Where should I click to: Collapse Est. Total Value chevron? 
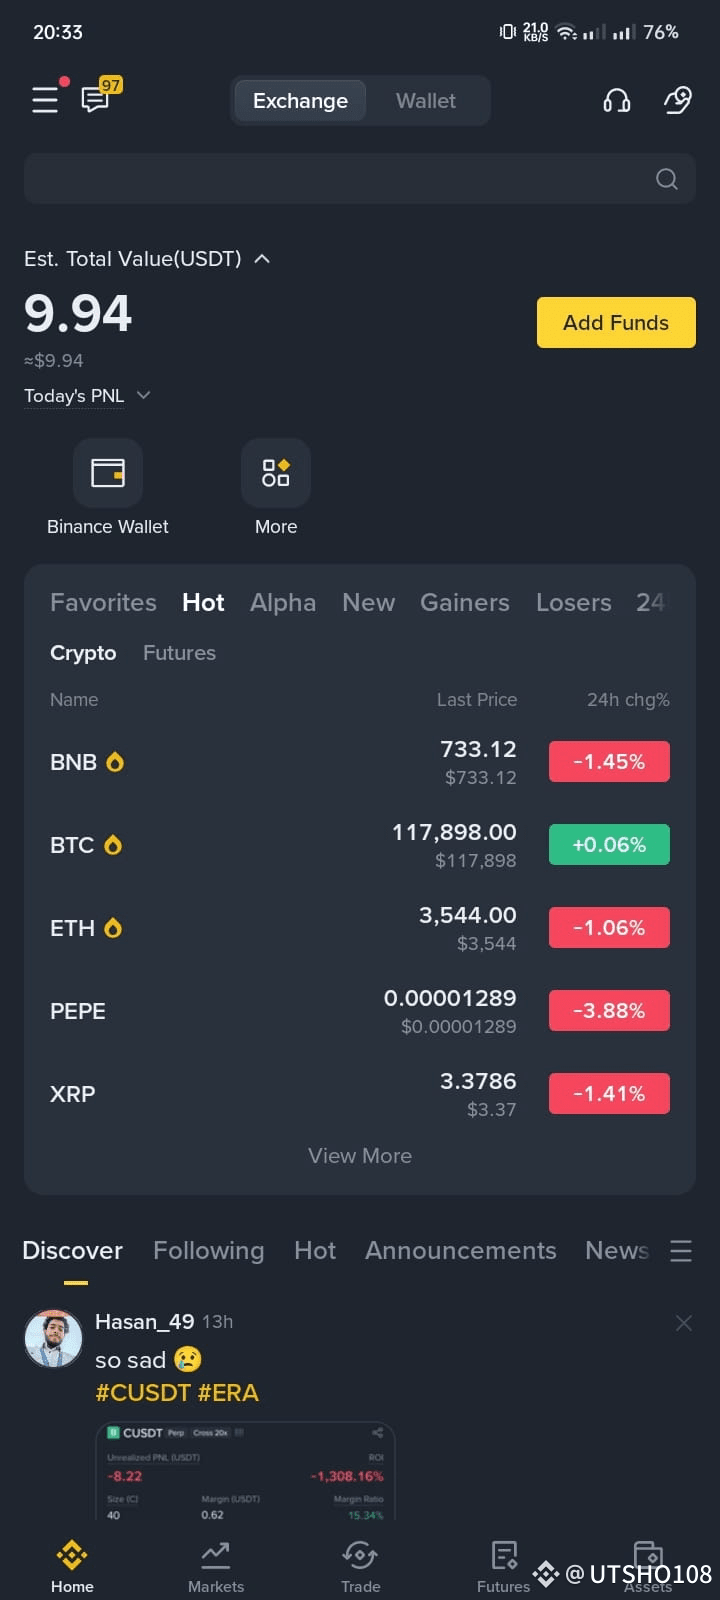coord(262,259)
